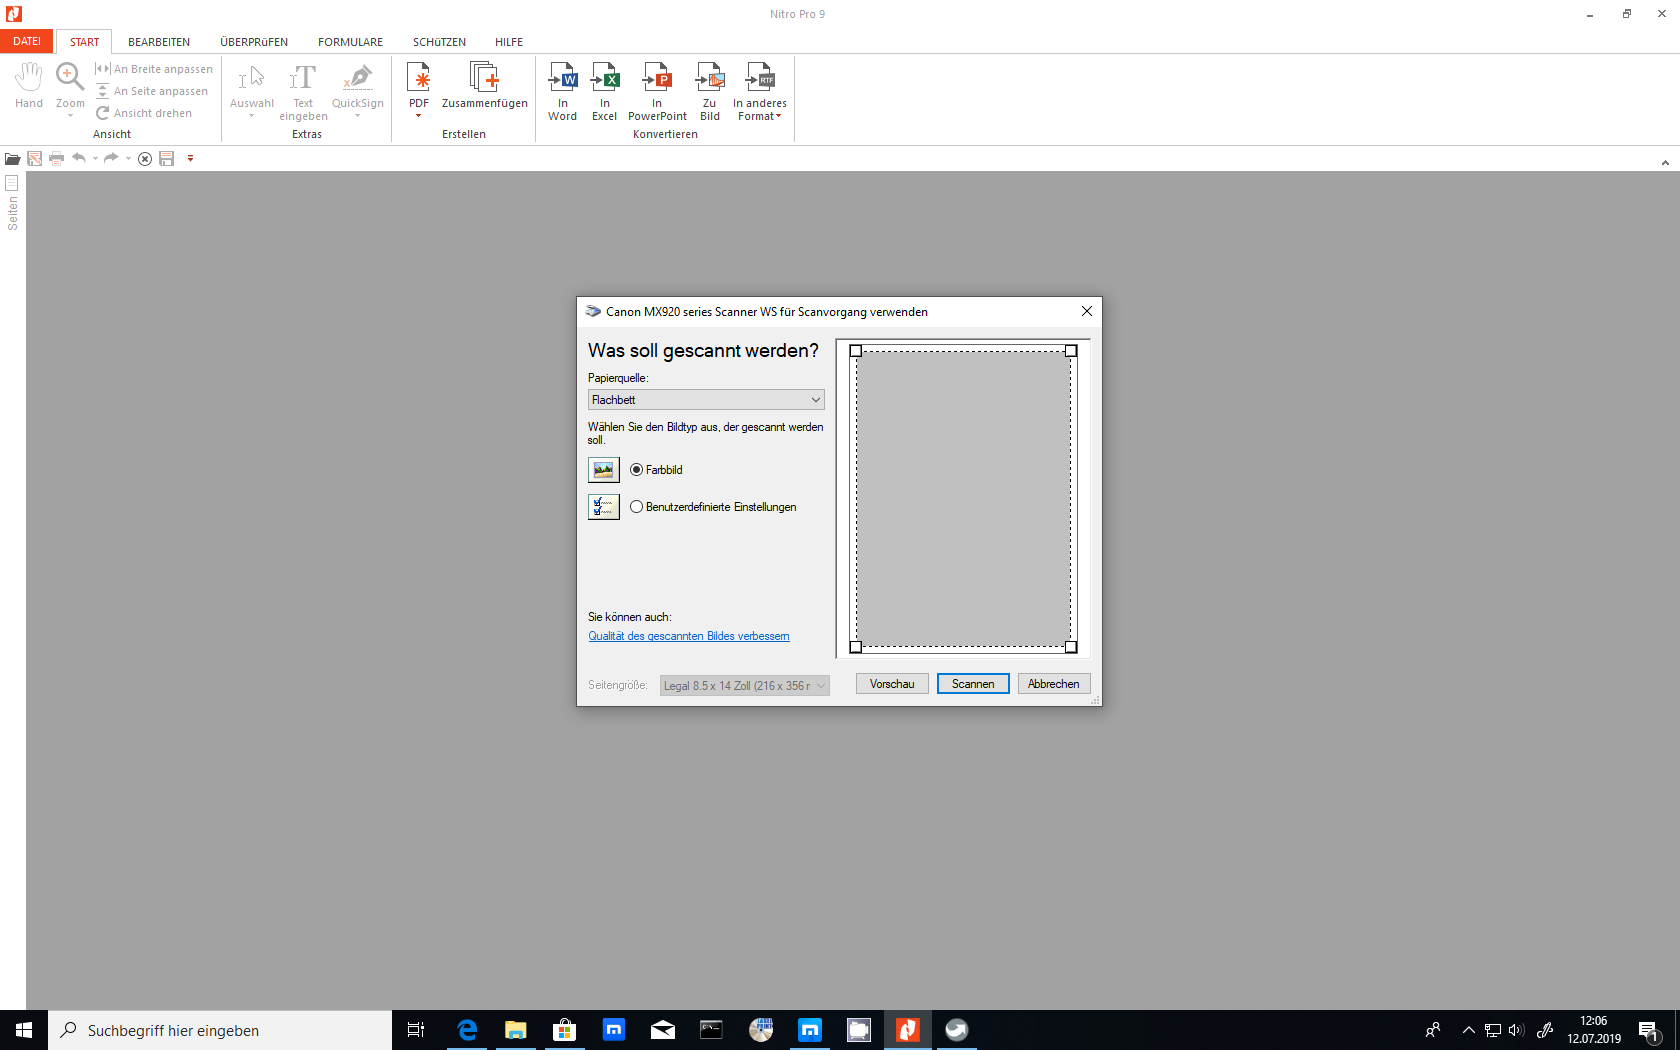
Task: Convert document In Excel
Action: tap(605, 92)
